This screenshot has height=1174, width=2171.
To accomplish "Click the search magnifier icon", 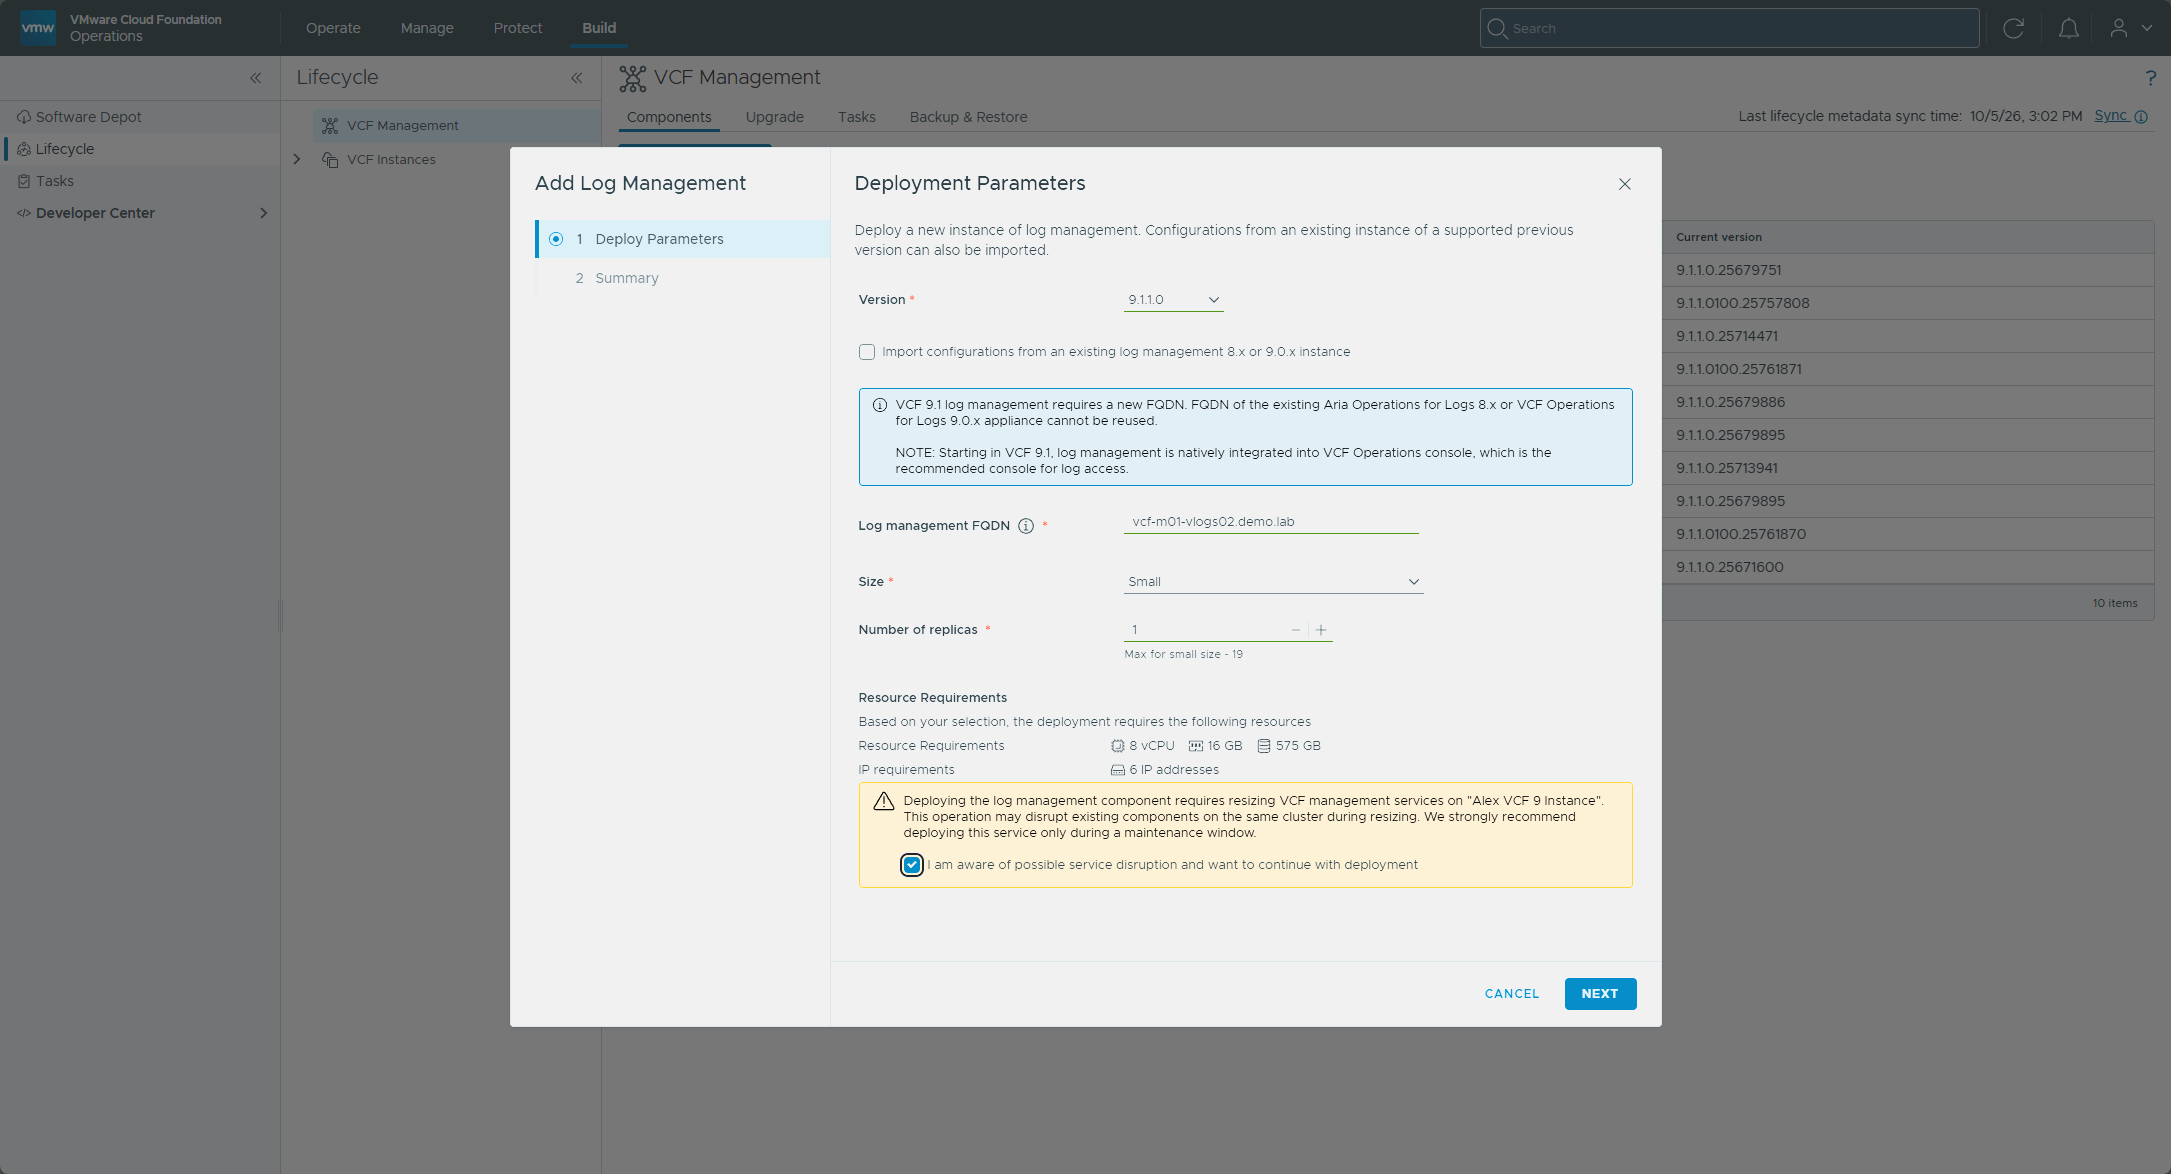I will [1497, 28].
